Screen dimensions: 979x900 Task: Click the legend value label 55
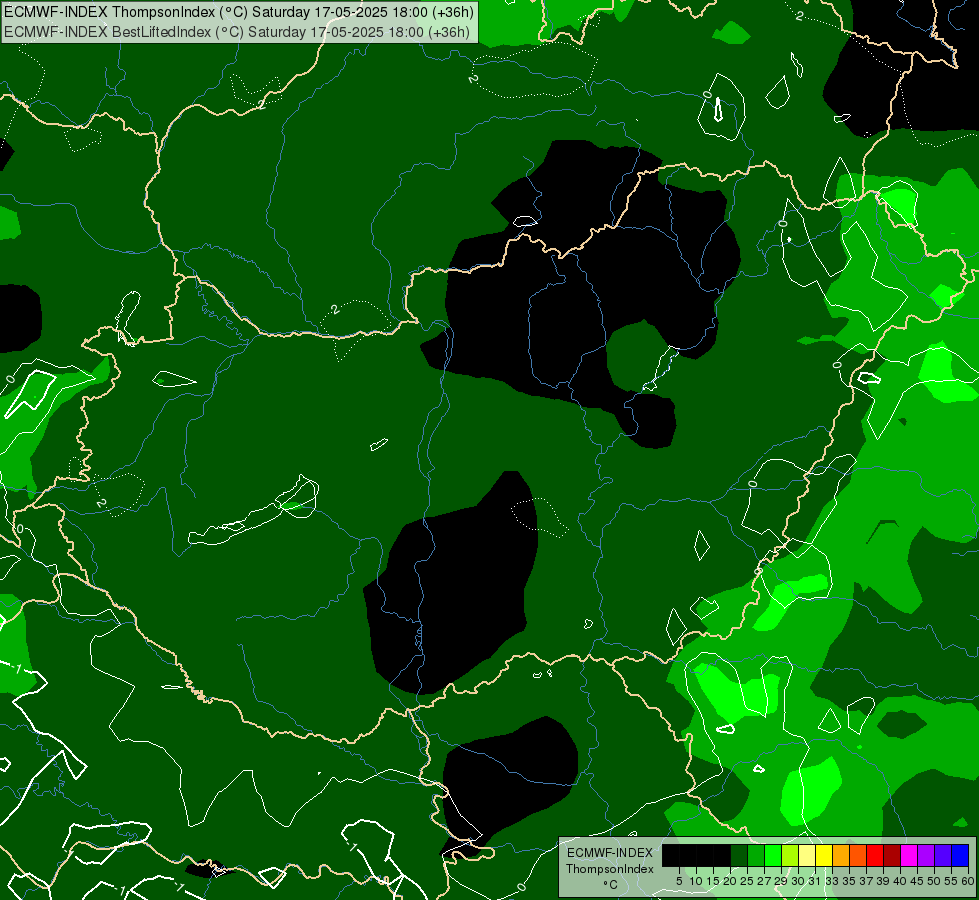(951, 881)
